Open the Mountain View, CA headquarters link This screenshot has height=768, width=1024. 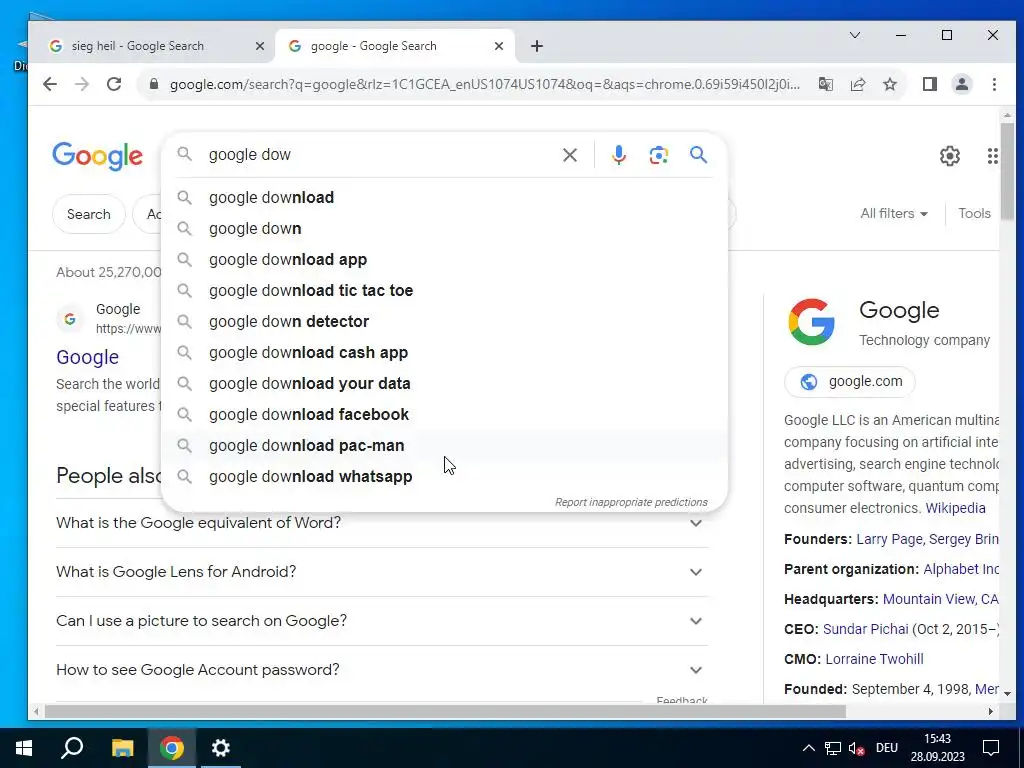coord(940,599)
